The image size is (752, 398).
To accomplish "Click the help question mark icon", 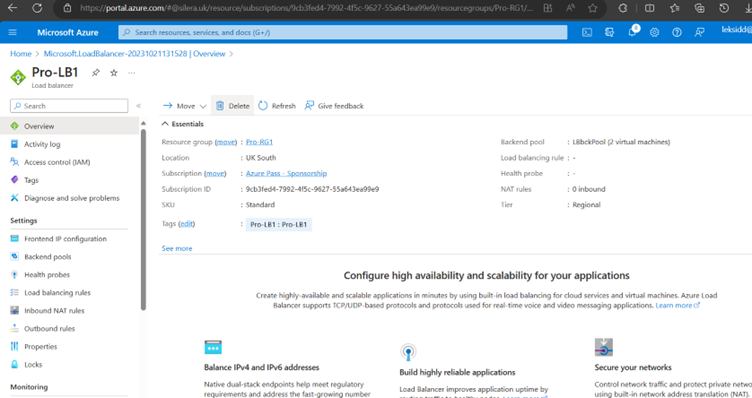I will tap(677, 33).
